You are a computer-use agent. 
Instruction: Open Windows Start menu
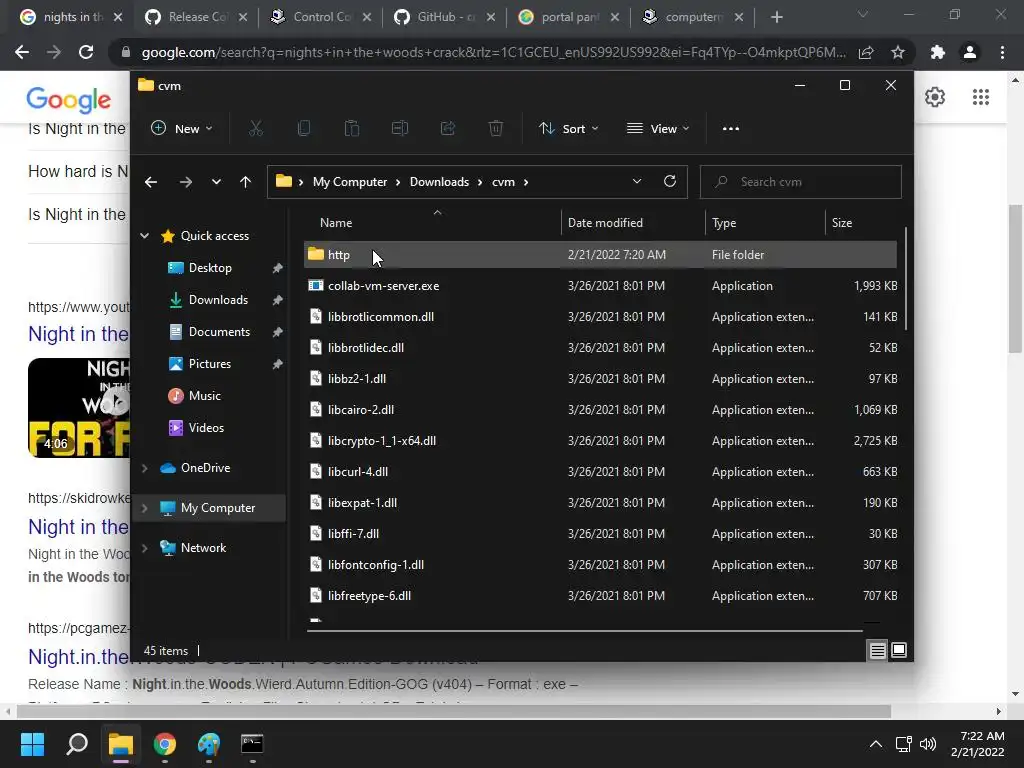[32, 744]
